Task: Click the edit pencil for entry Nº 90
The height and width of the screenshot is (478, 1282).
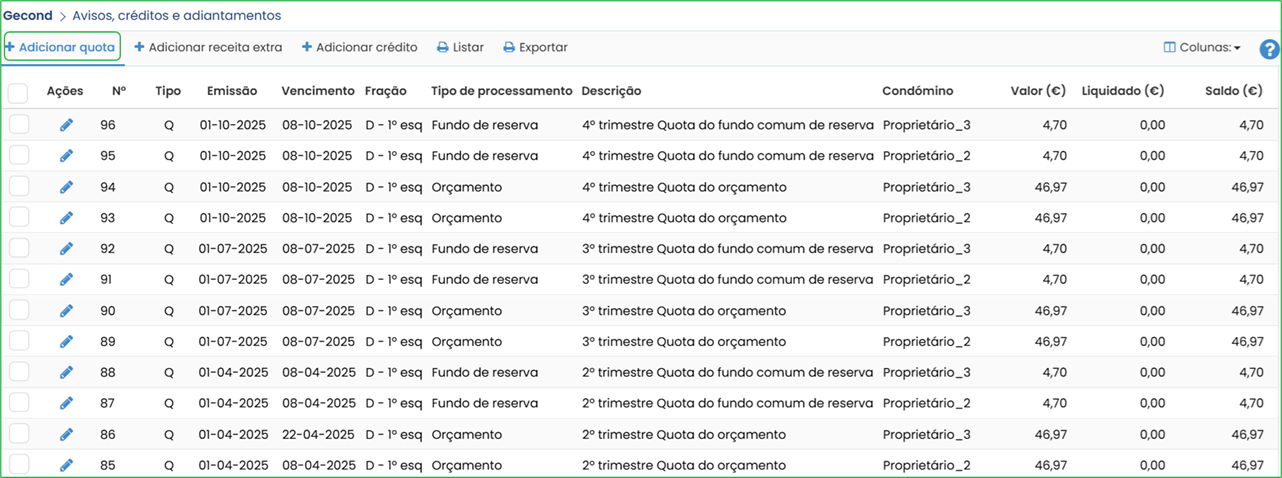Action: tap(67, 311)
